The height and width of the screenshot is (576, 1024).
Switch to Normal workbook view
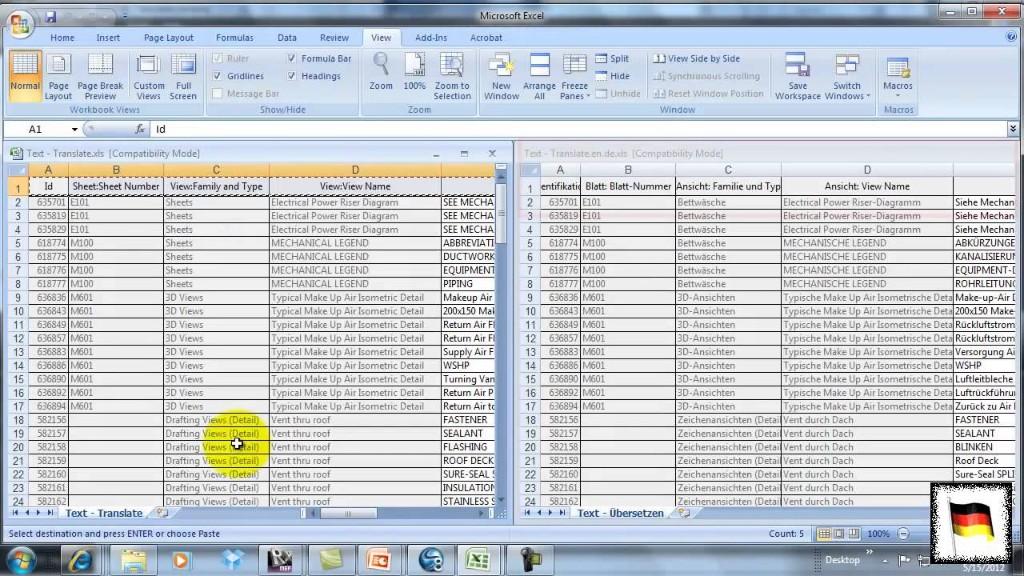25,76
